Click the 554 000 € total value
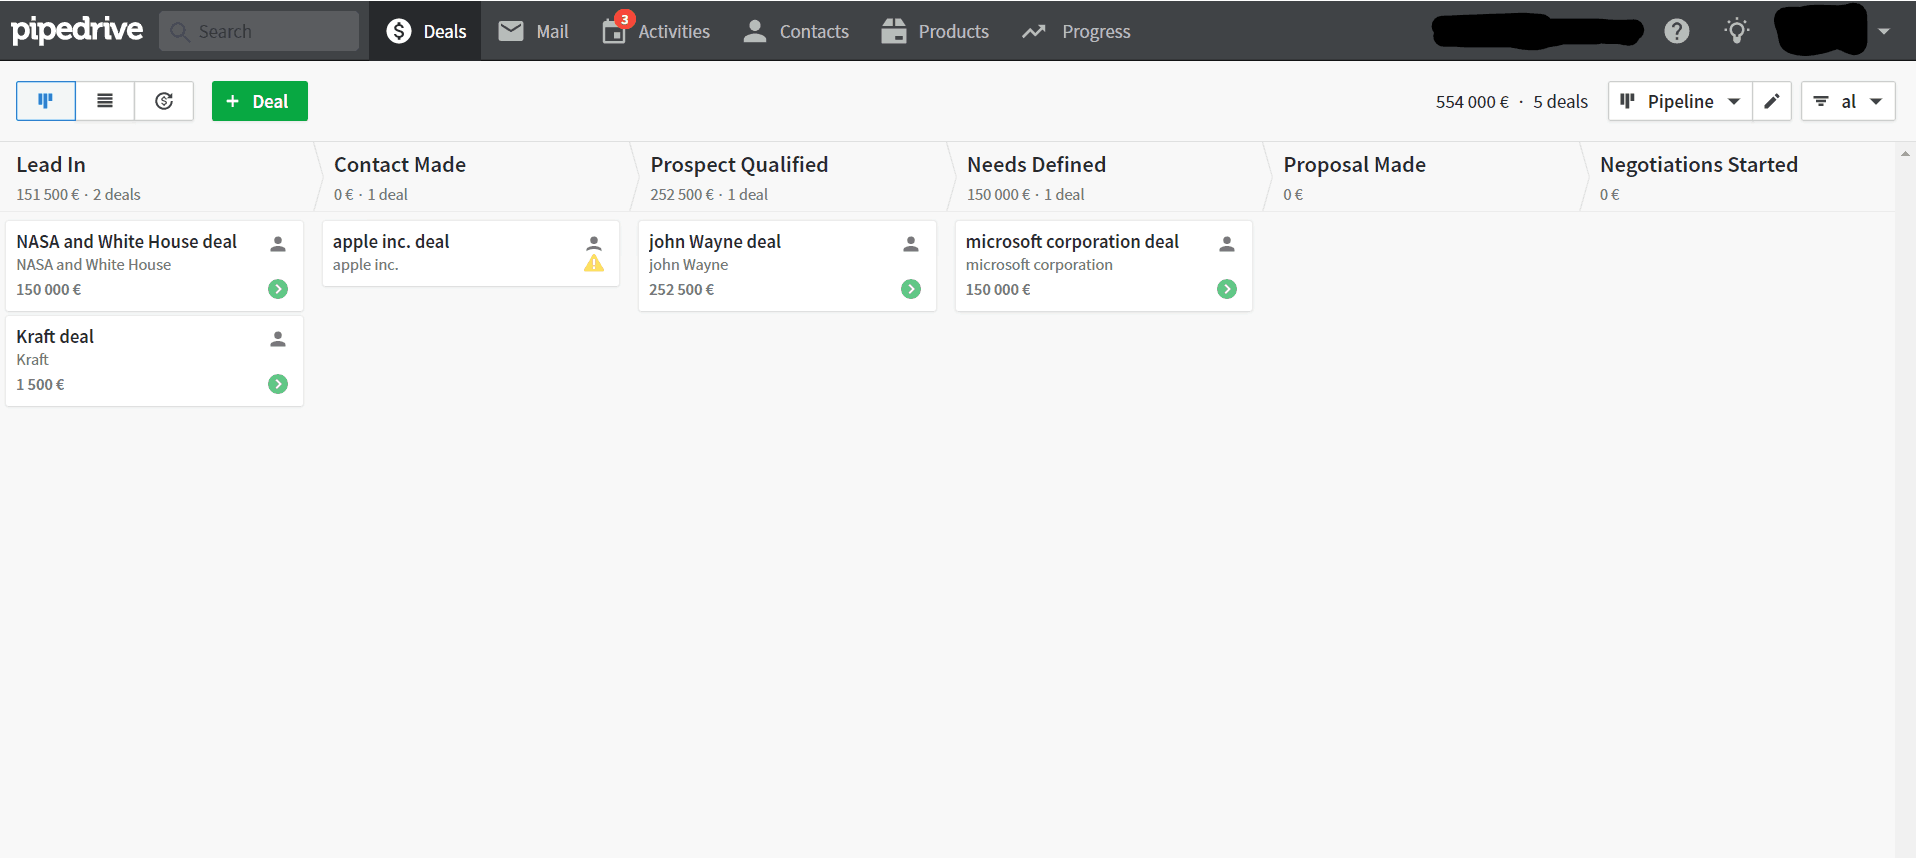The image size is (1916, 858). tap(1472, 102)
